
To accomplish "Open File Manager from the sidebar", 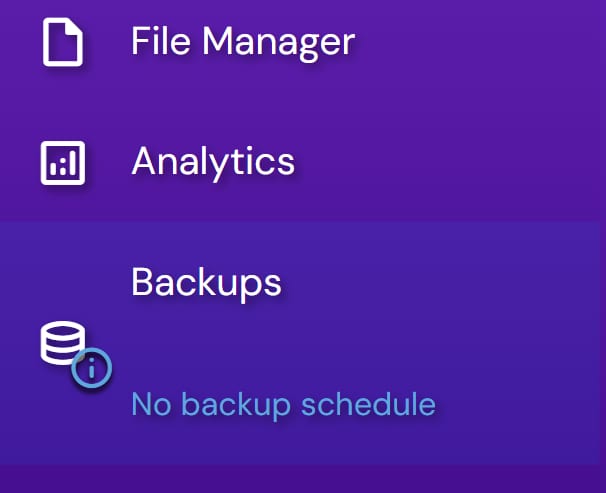I will 242,42.
